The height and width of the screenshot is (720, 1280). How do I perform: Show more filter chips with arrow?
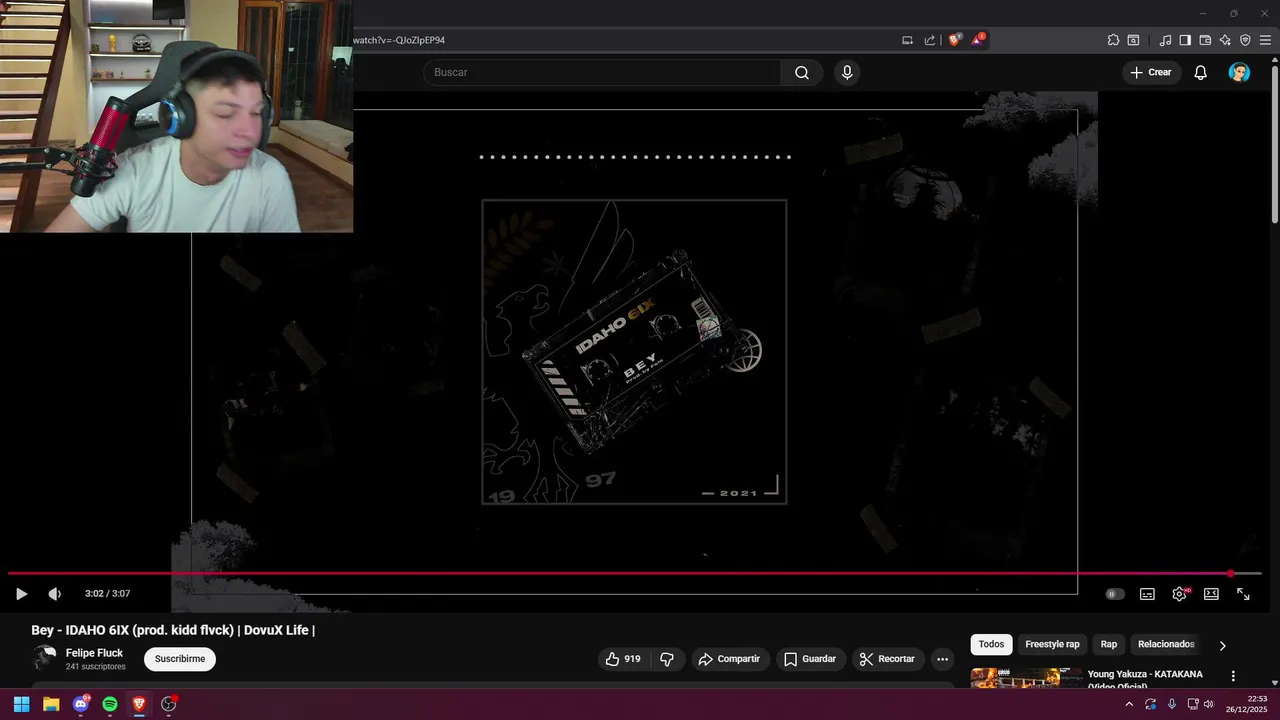[x=1222, y=645]
